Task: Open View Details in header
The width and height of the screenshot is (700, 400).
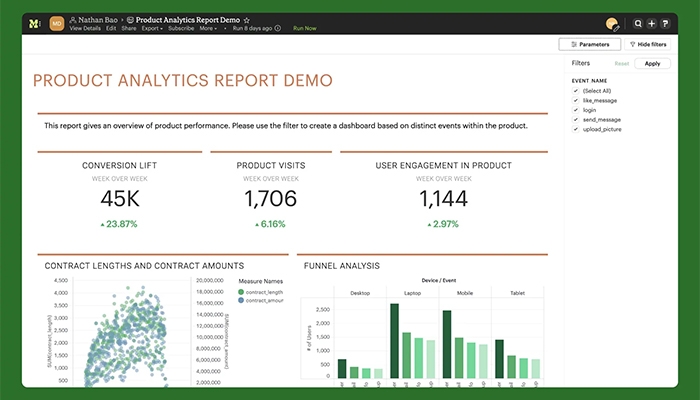Action: [85, 29]
